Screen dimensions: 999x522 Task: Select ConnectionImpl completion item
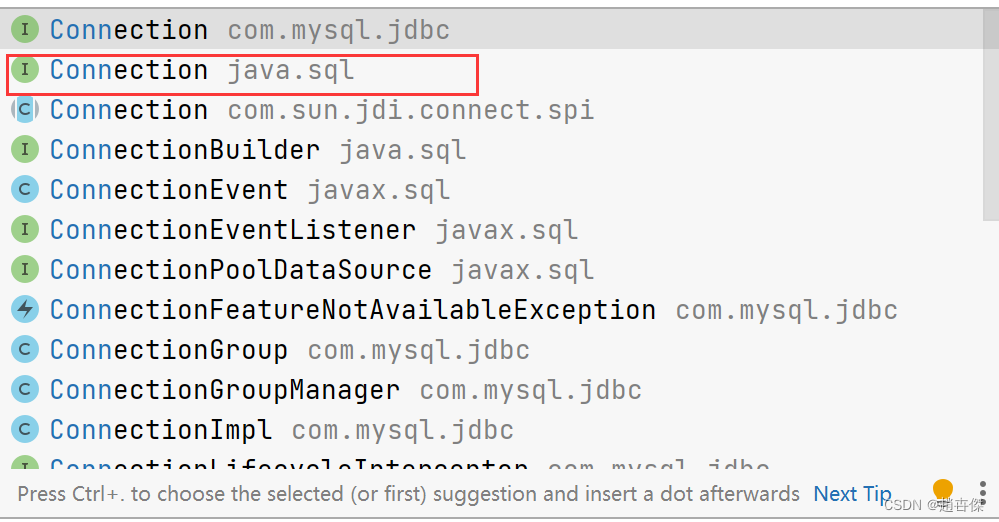[281, 430]
